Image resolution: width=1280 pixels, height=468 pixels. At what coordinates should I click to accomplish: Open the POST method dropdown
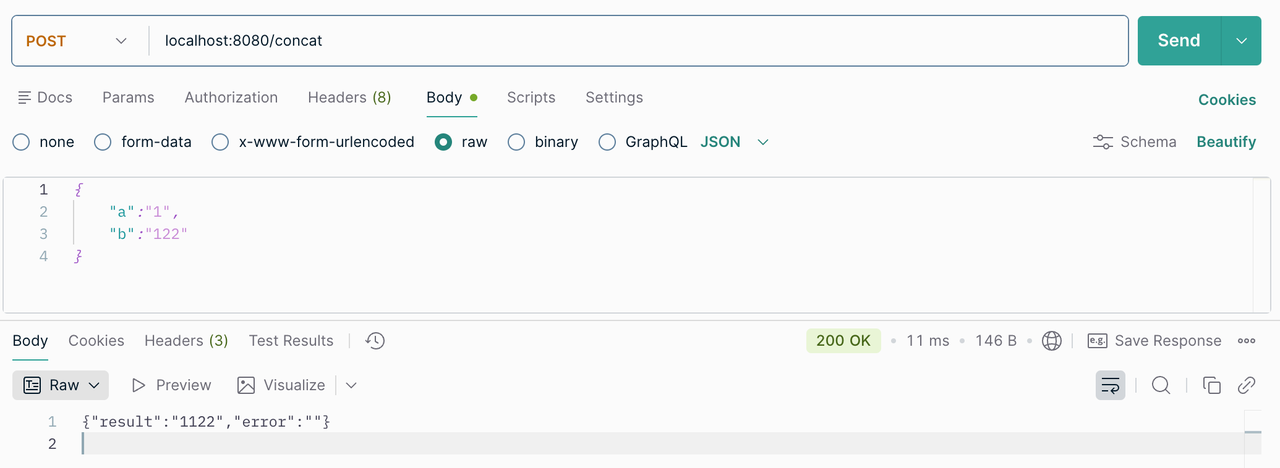click(77, 41)
